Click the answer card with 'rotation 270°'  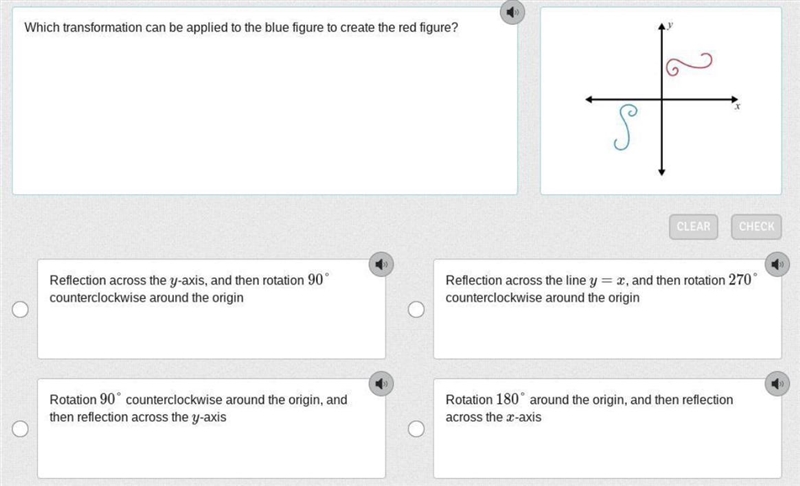click(607, 309)
